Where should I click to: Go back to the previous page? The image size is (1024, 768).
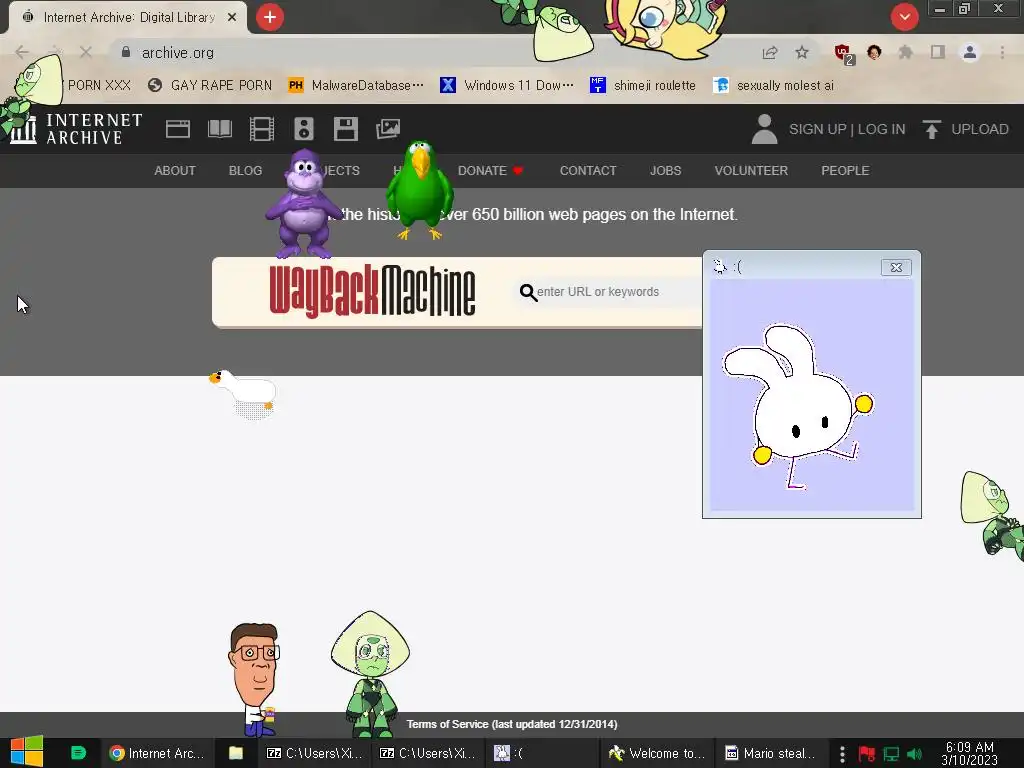coord(22,52)
